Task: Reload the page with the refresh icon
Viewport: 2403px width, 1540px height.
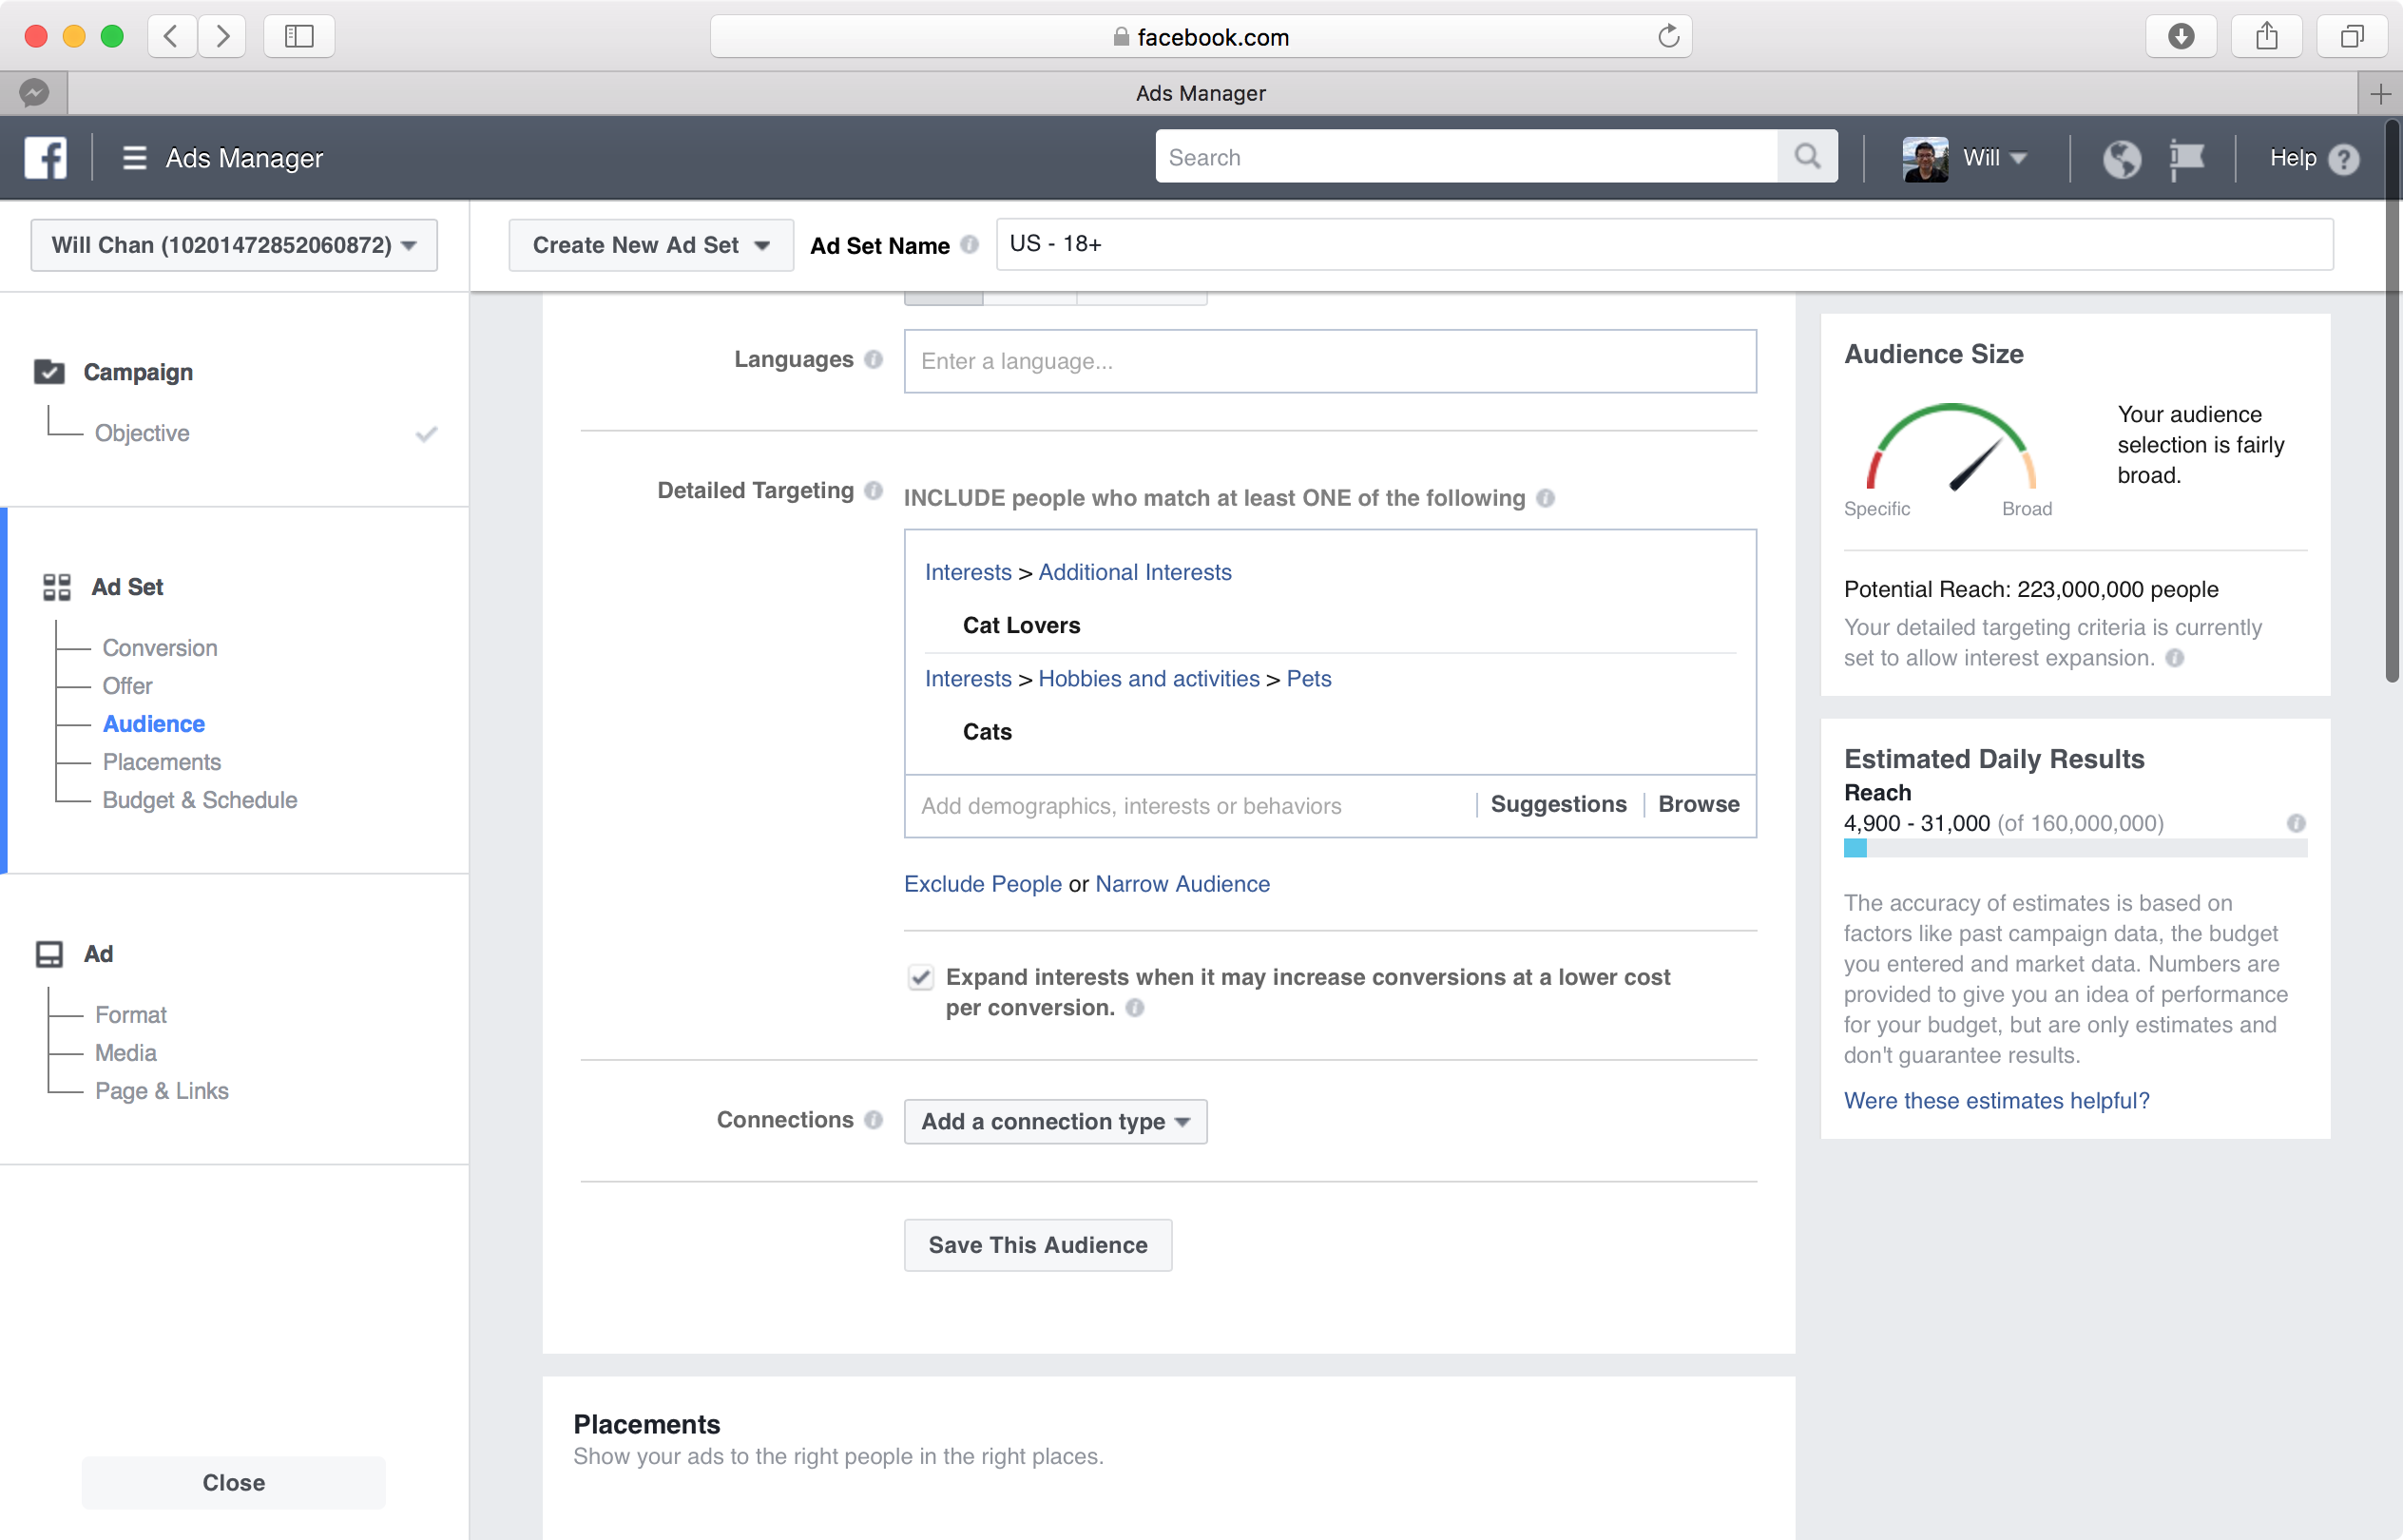Action: tap(1668, 37)
